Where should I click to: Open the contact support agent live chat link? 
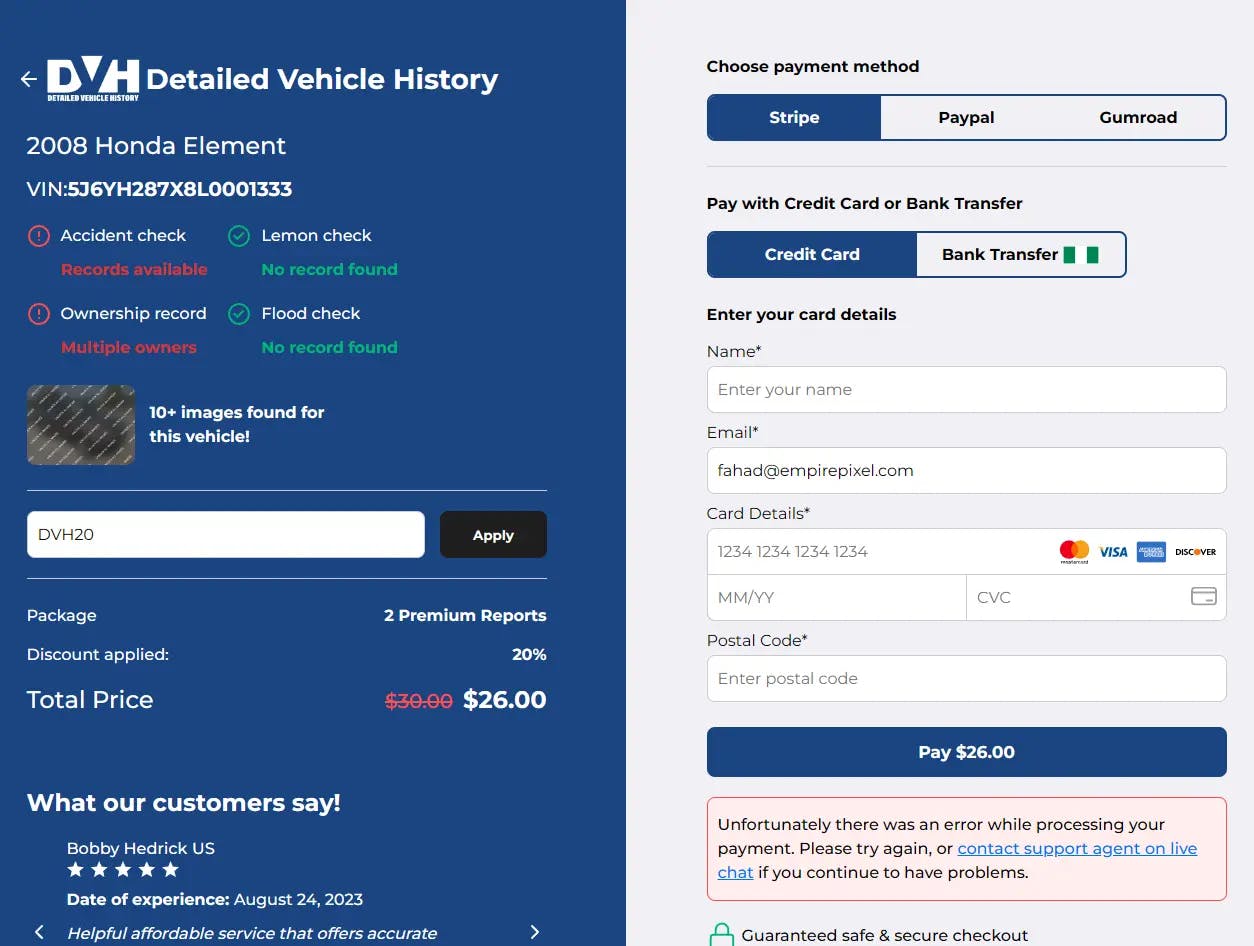pyautogui.click(x=1077, y=848)
